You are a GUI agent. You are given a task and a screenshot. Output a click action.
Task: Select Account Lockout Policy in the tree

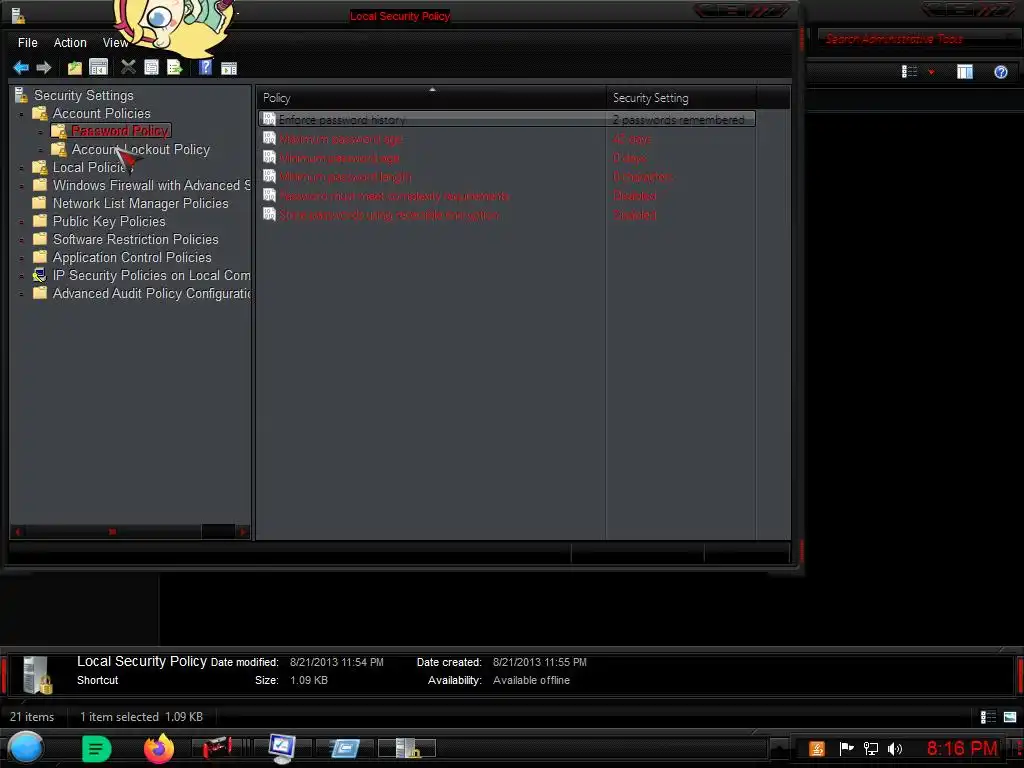click(x=140, y=150)
